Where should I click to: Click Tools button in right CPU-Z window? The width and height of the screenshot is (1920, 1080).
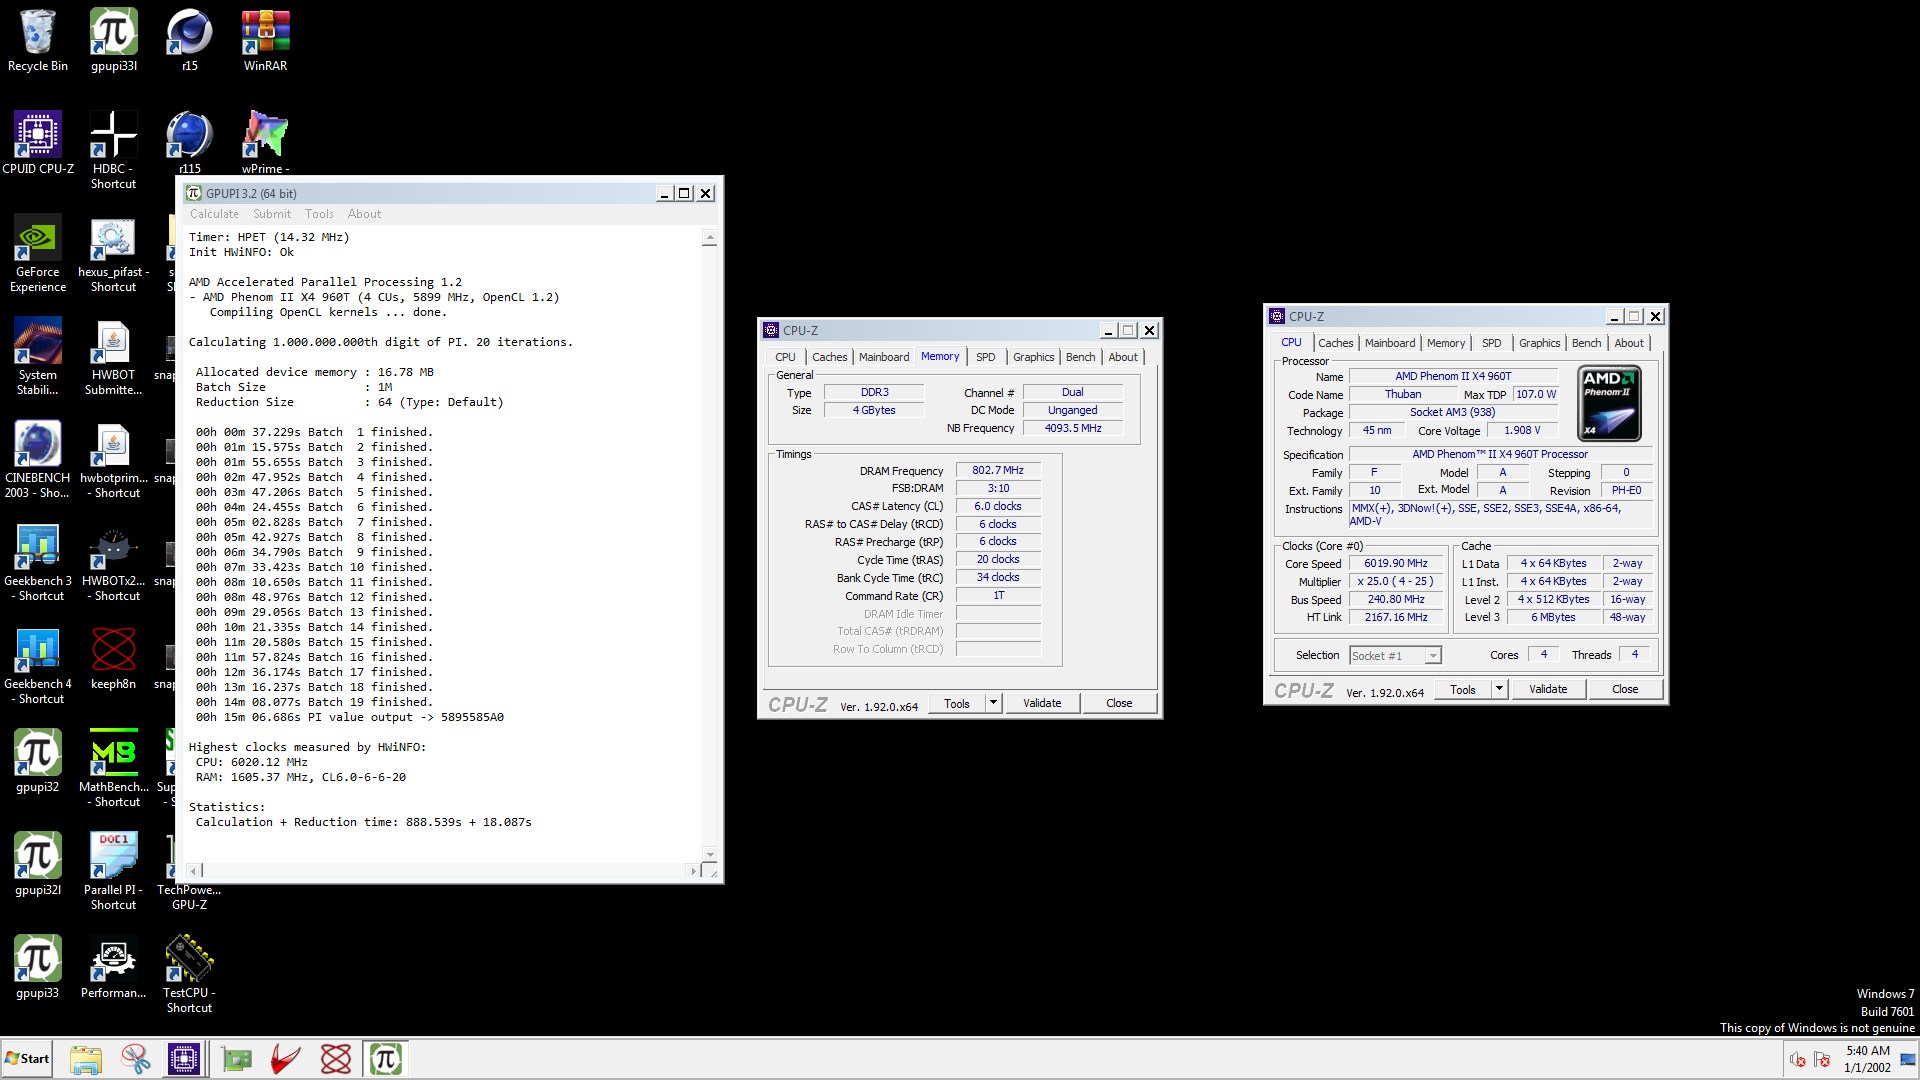1463,689
